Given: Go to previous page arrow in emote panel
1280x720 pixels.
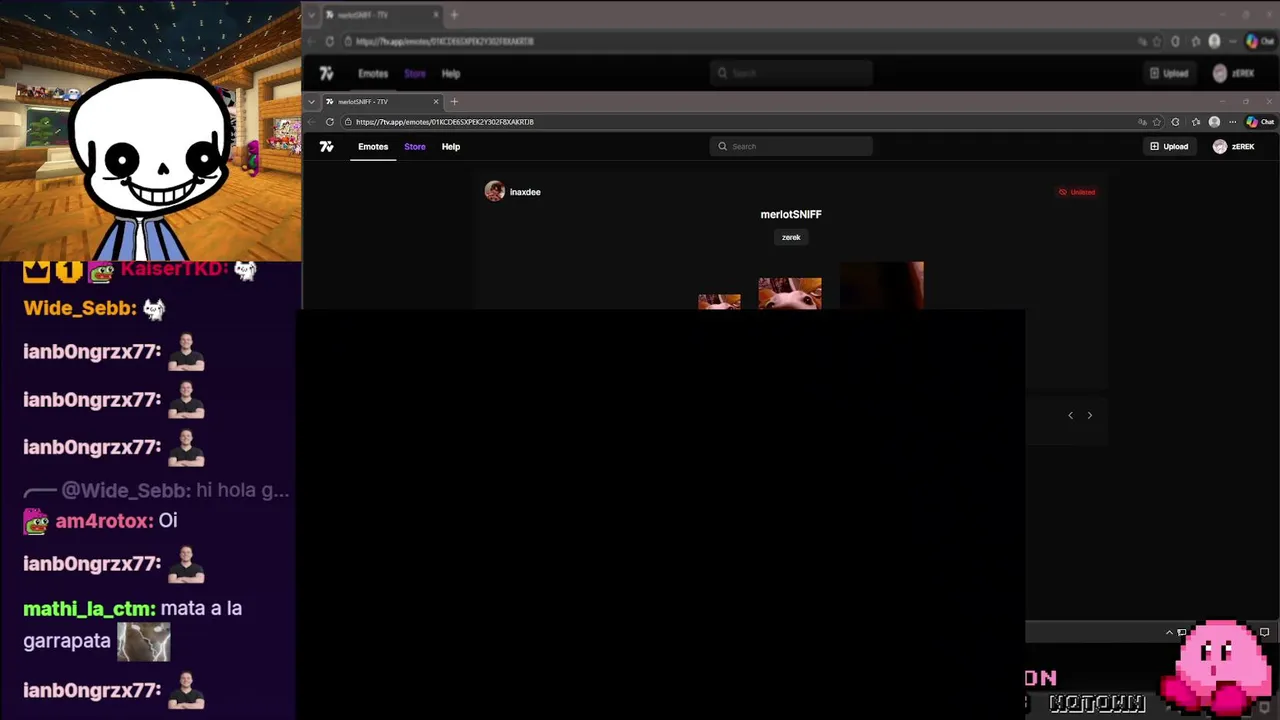Looking at the screenshot, I should click(1070, 415).
